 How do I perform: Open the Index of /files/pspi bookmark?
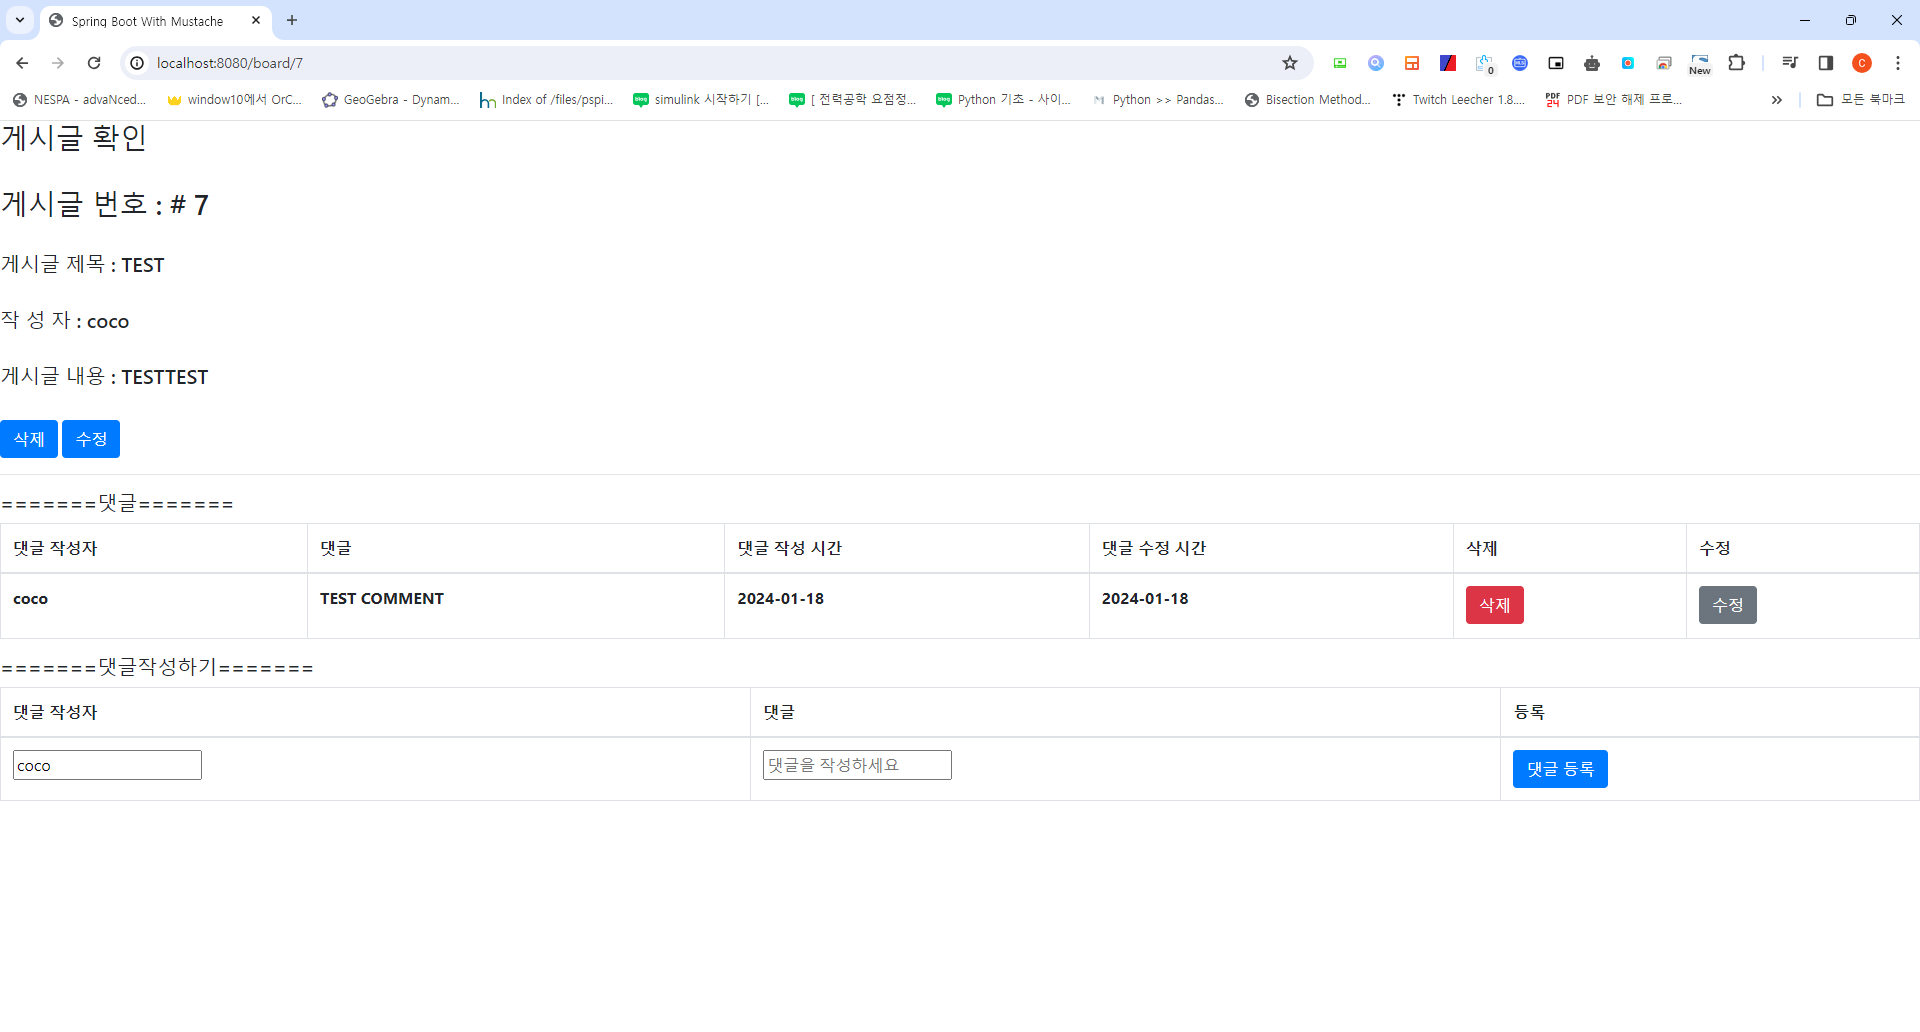pos(547,100)
